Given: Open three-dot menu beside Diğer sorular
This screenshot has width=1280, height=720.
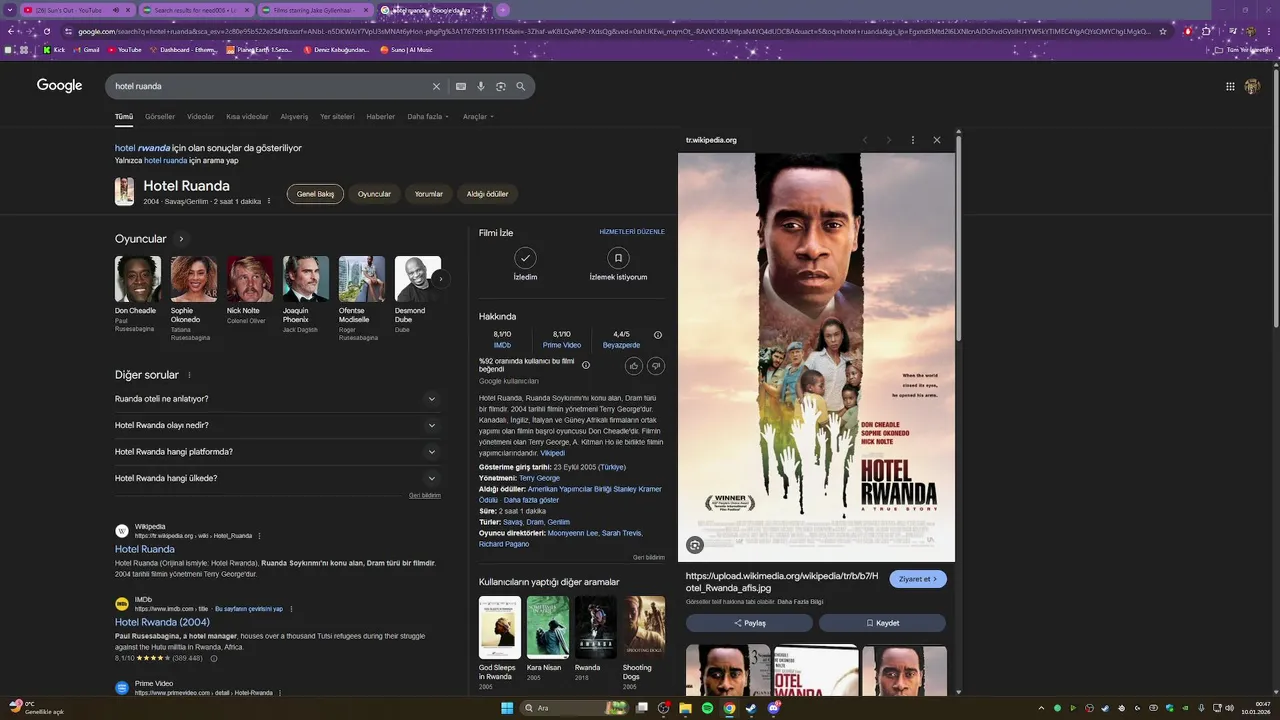Looking at the screenshot, I should click(x=189, y=375).
